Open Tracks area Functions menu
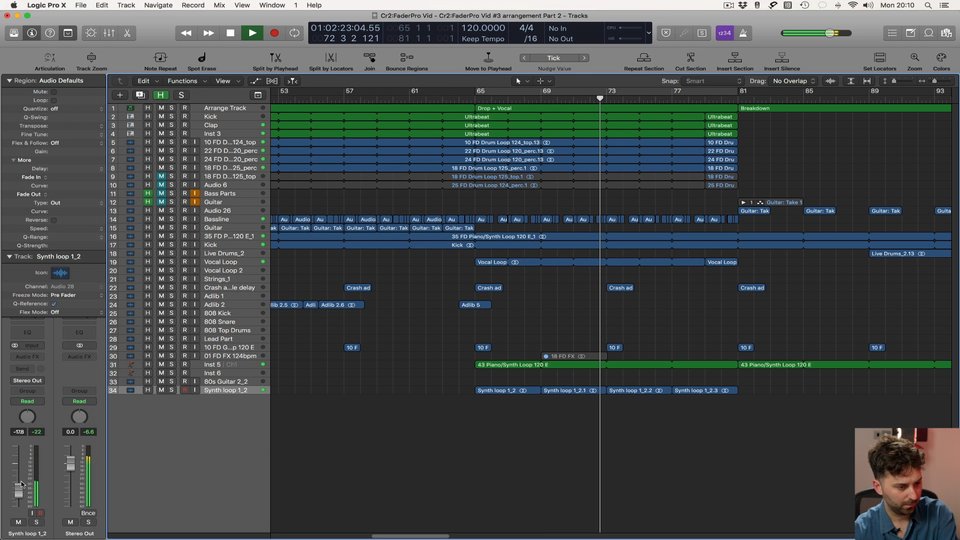The image size is (960, 540). (x=187, y=81)
